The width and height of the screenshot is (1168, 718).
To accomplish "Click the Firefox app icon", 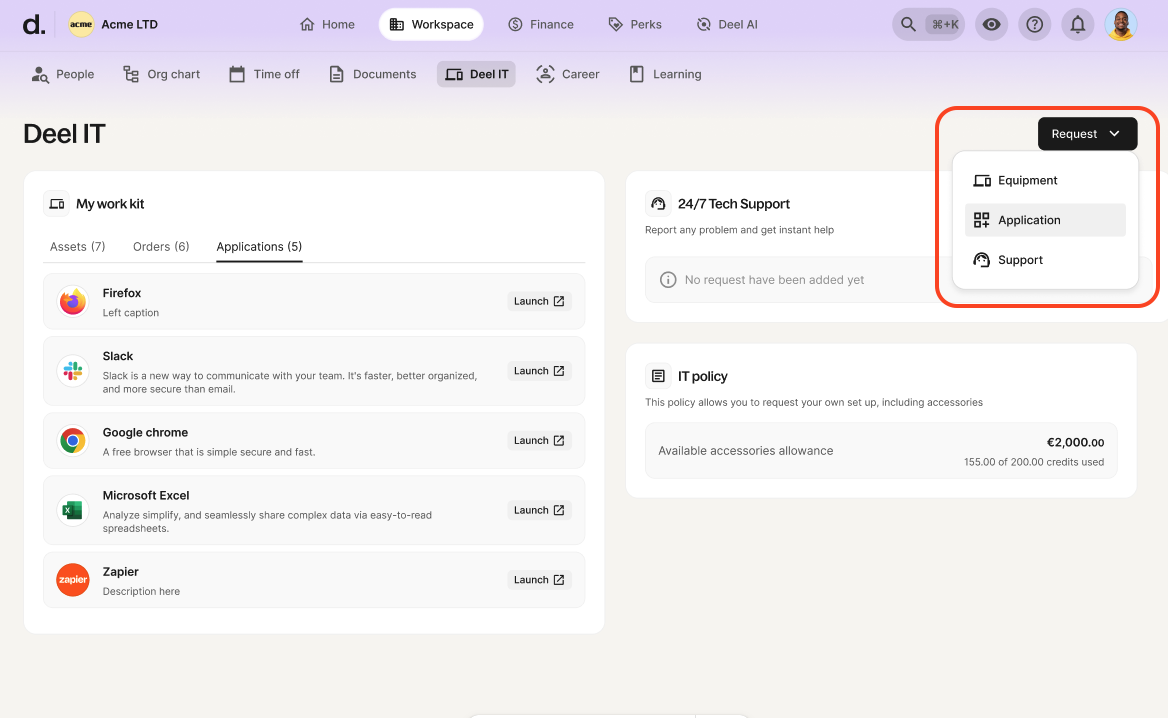I will click(73, 301).
